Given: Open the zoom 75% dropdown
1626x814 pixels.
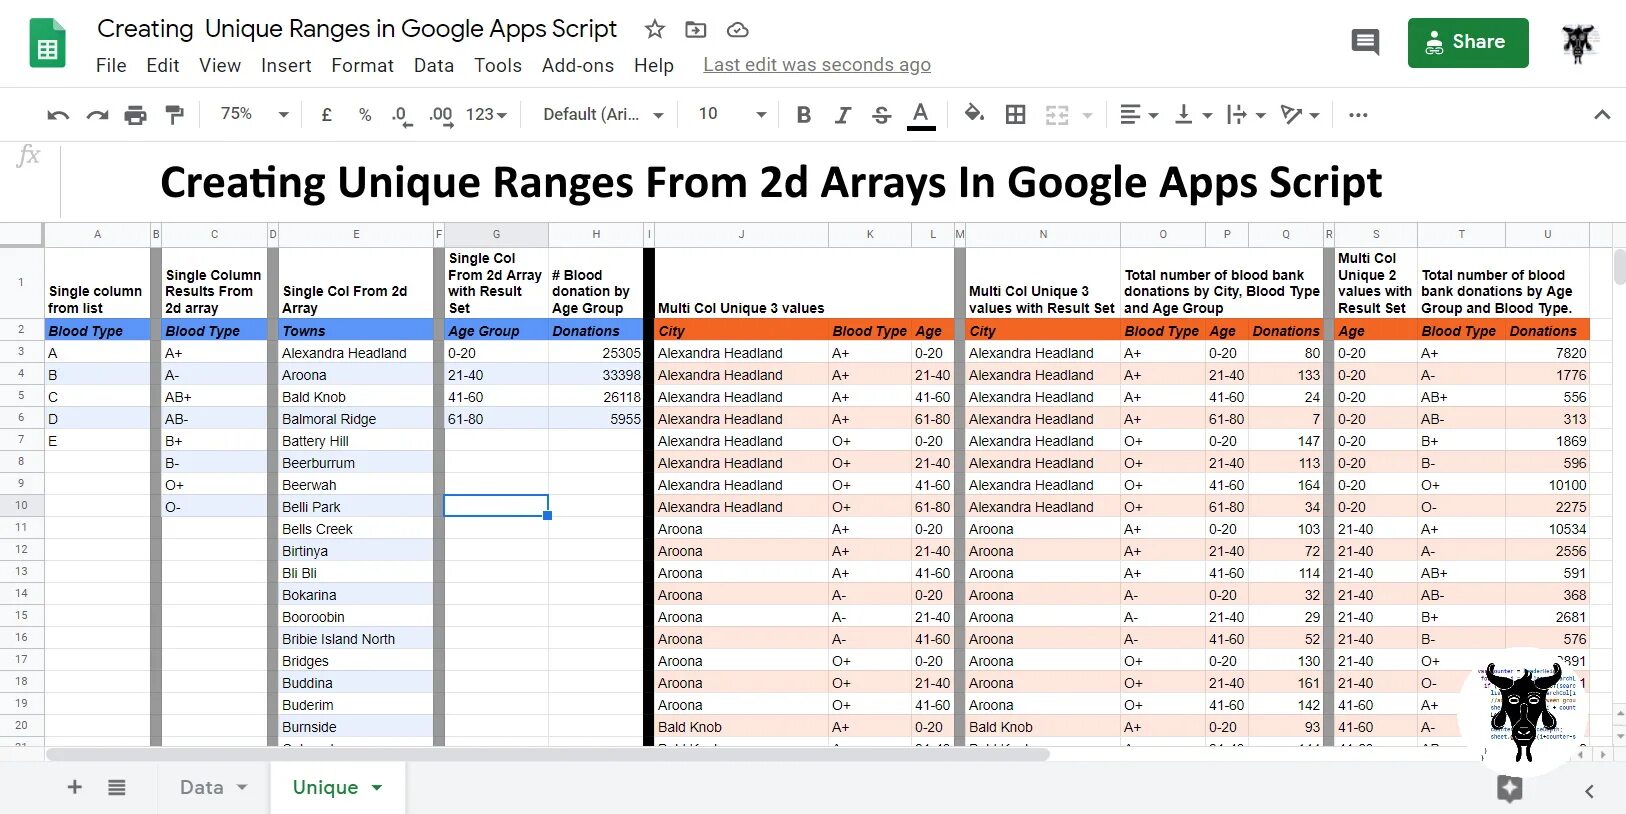Looking at the screenshot, I should click(254, 114).
